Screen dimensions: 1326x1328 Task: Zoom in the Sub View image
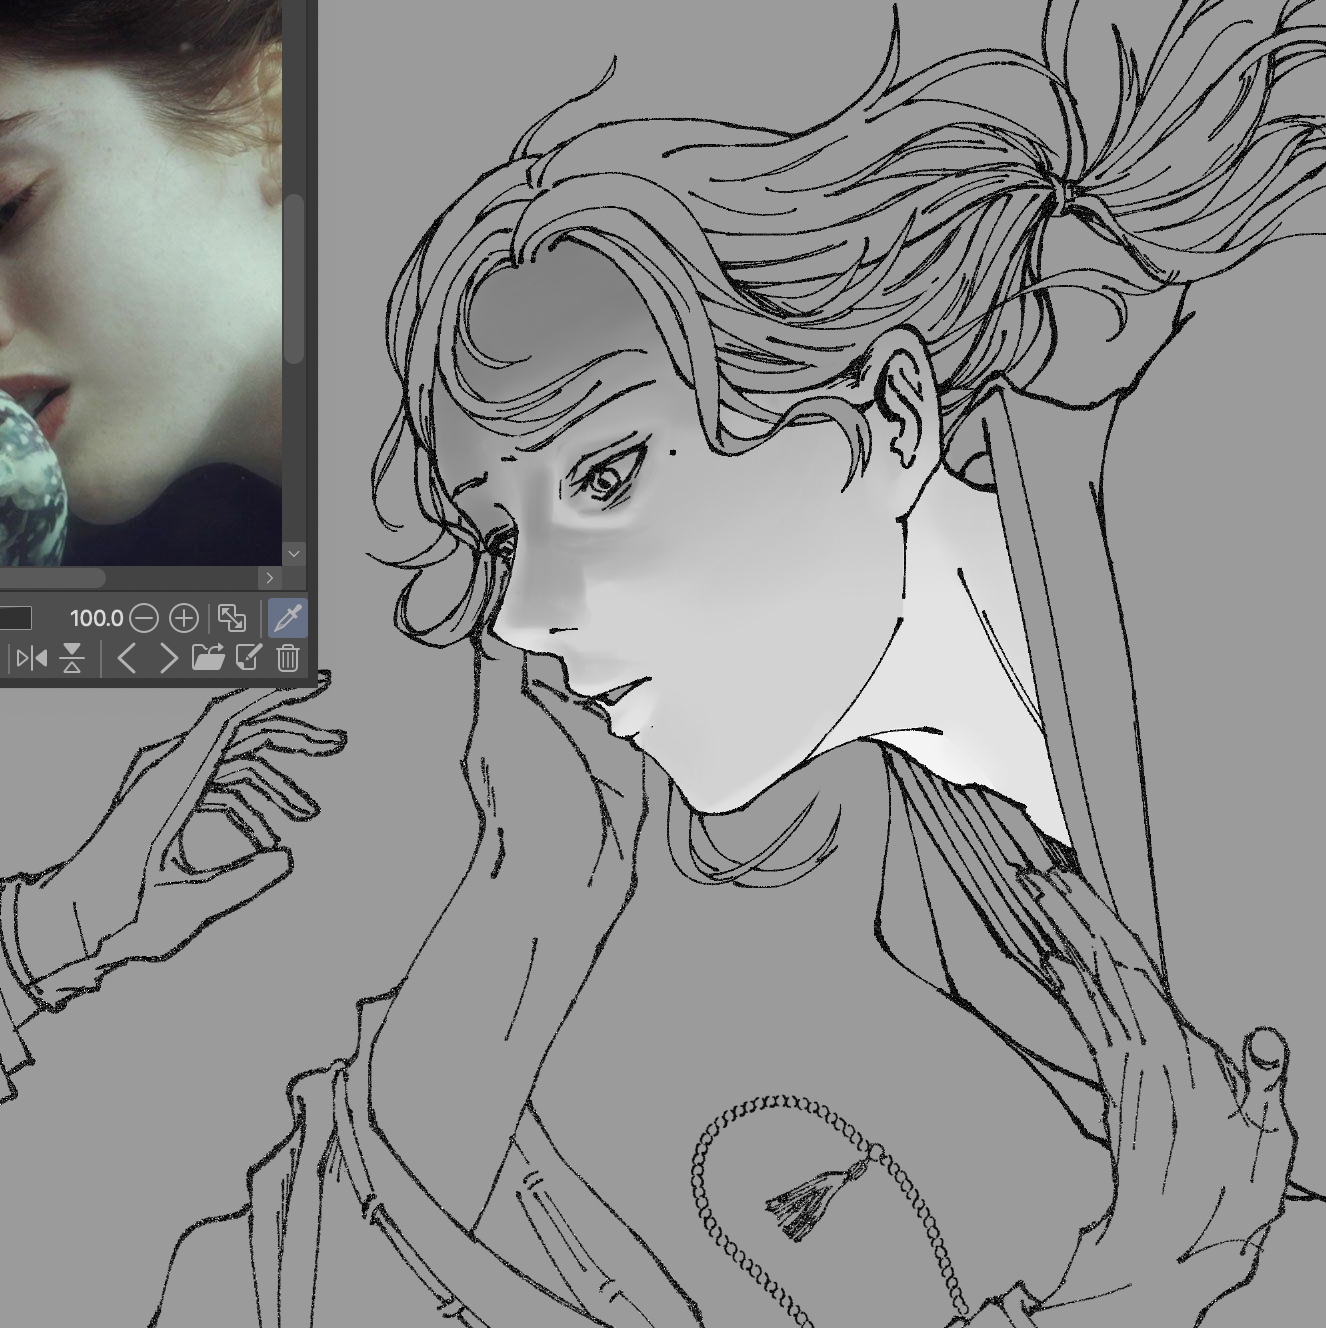point(184,618)
